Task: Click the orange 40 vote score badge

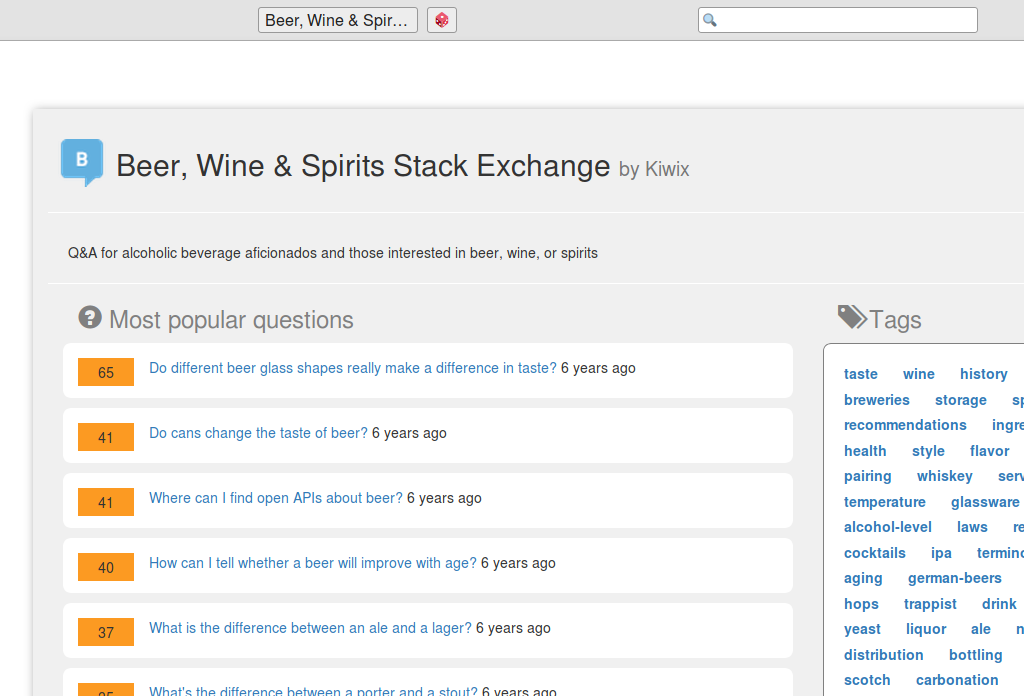Action: (x=106, y=567)
